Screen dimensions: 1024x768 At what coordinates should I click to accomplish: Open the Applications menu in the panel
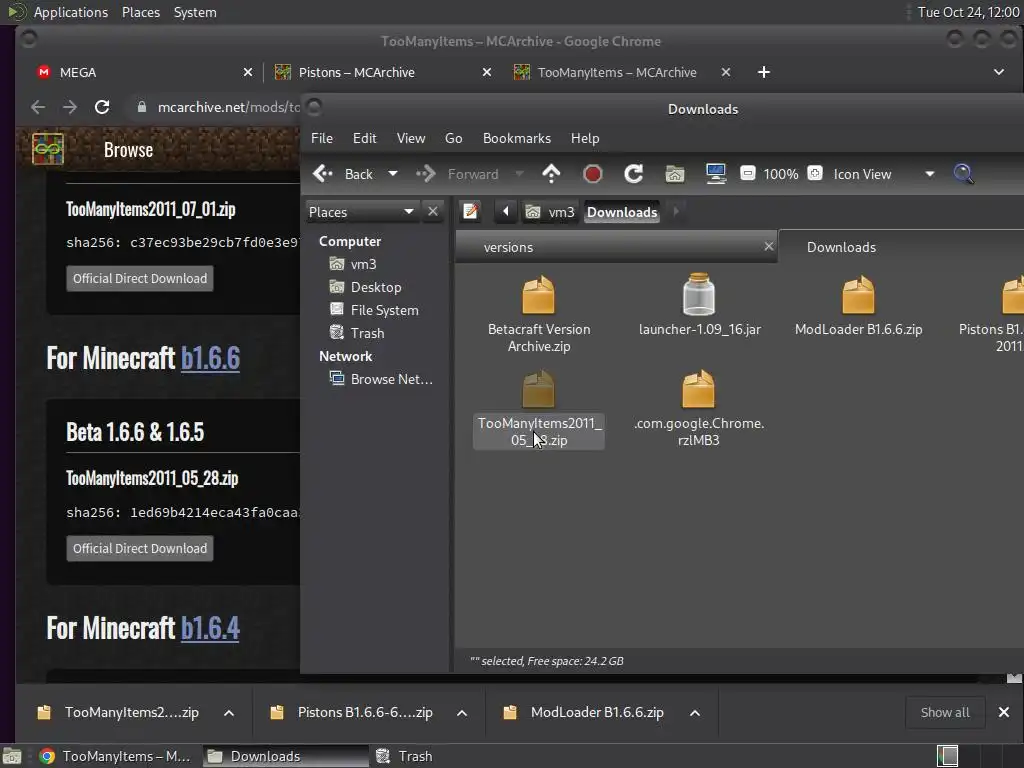coord(71,12)
